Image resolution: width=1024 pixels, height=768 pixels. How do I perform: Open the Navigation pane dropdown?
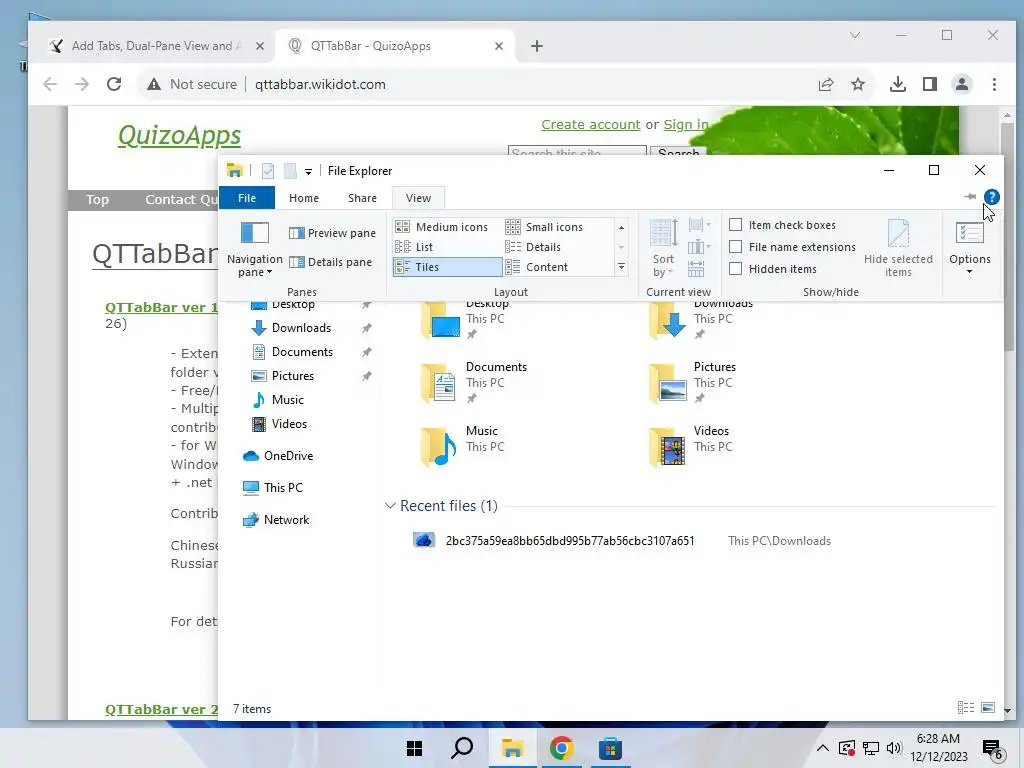(x=255, y=250)
